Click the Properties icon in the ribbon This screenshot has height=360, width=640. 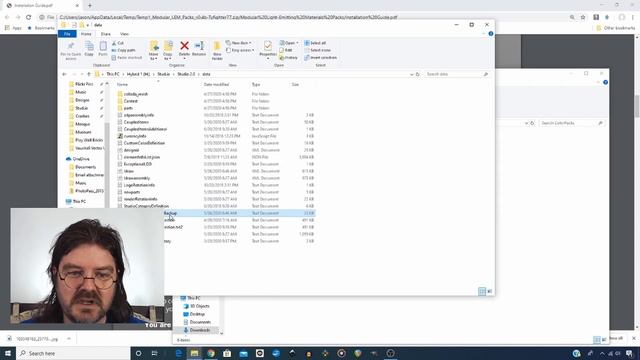268,46
